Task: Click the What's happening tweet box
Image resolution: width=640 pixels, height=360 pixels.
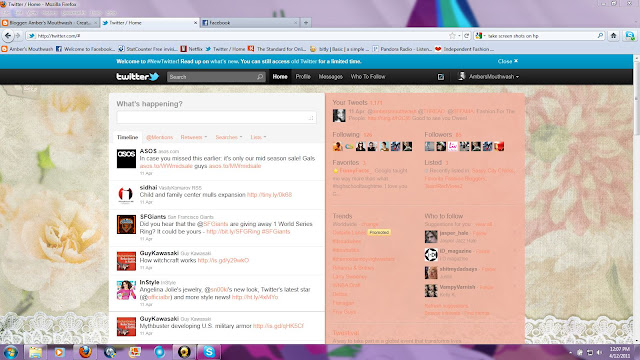Action: coord(216,118)
